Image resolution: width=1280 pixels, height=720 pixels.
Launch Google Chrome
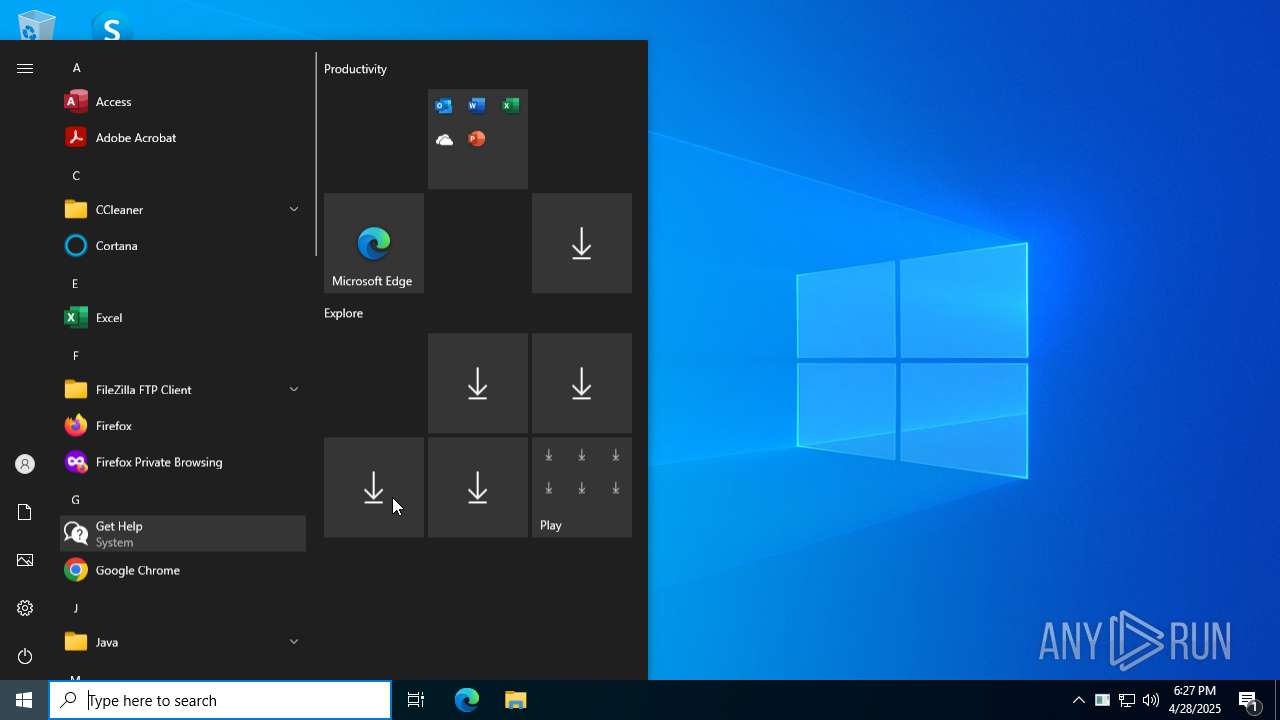(x=183, y=570)
